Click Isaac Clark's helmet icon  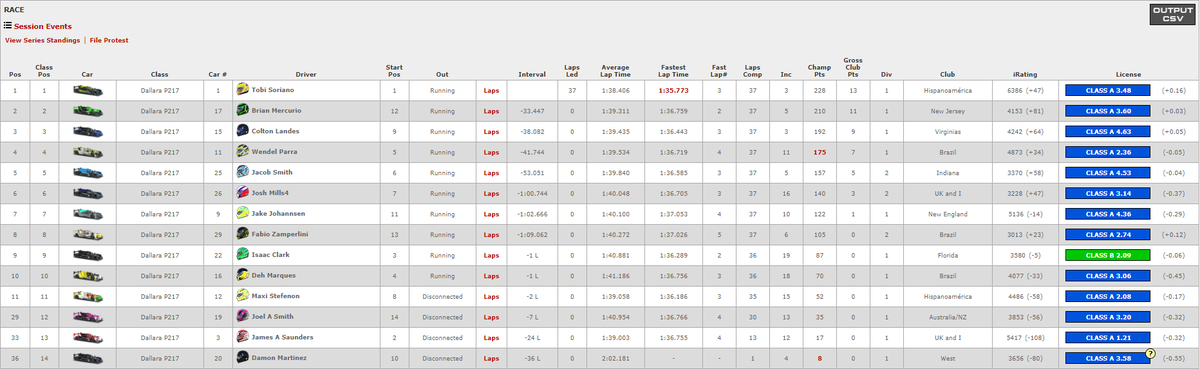pos(242,254)
